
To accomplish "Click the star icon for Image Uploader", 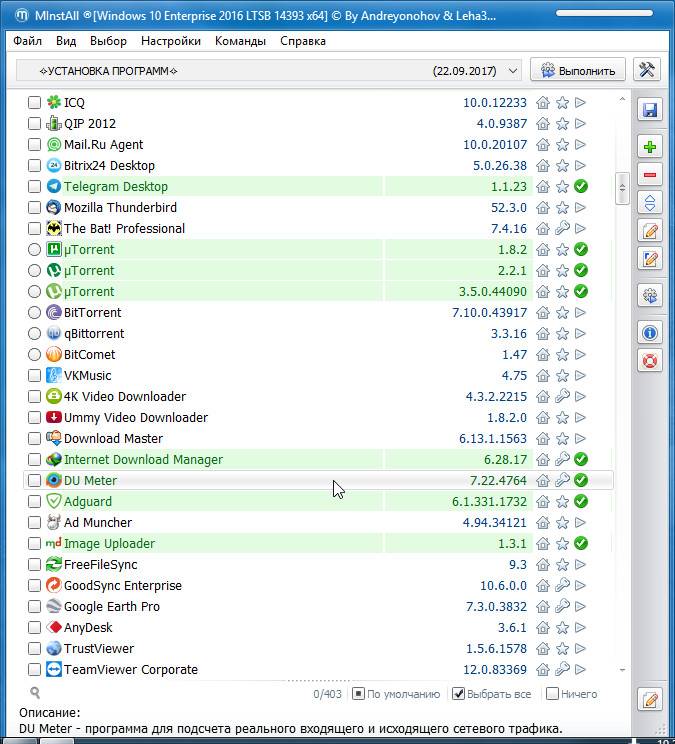I will pos(562,543).
